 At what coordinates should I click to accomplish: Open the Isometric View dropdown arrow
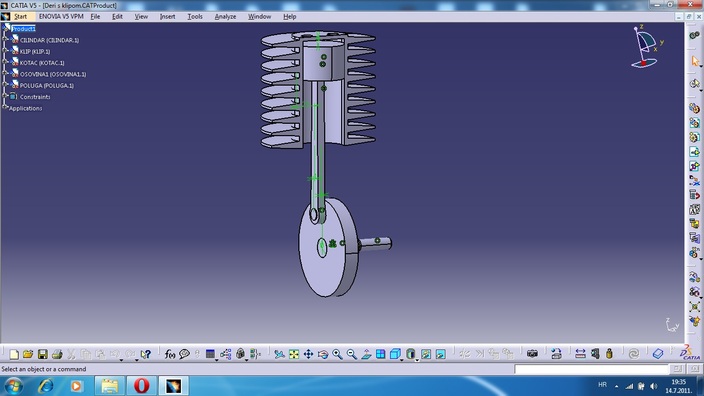[401, 360]
